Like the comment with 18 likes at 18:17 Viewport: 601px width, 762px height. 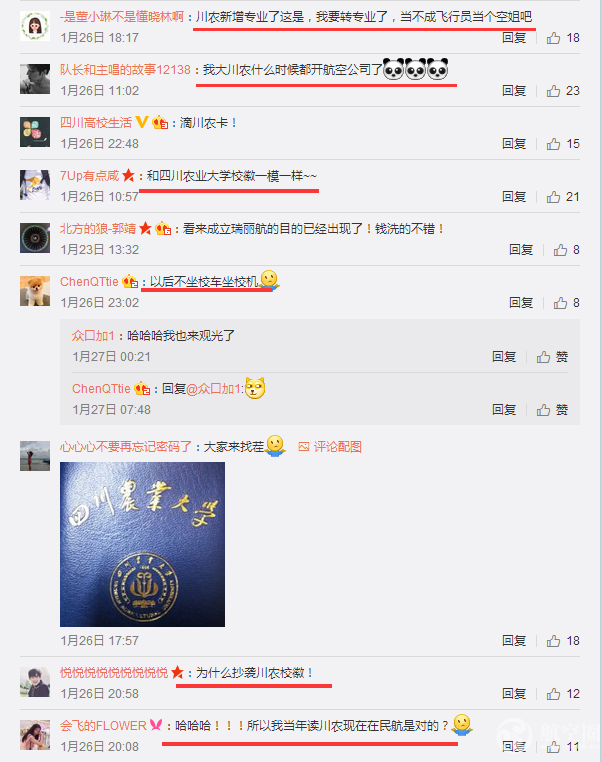point(563,38)
